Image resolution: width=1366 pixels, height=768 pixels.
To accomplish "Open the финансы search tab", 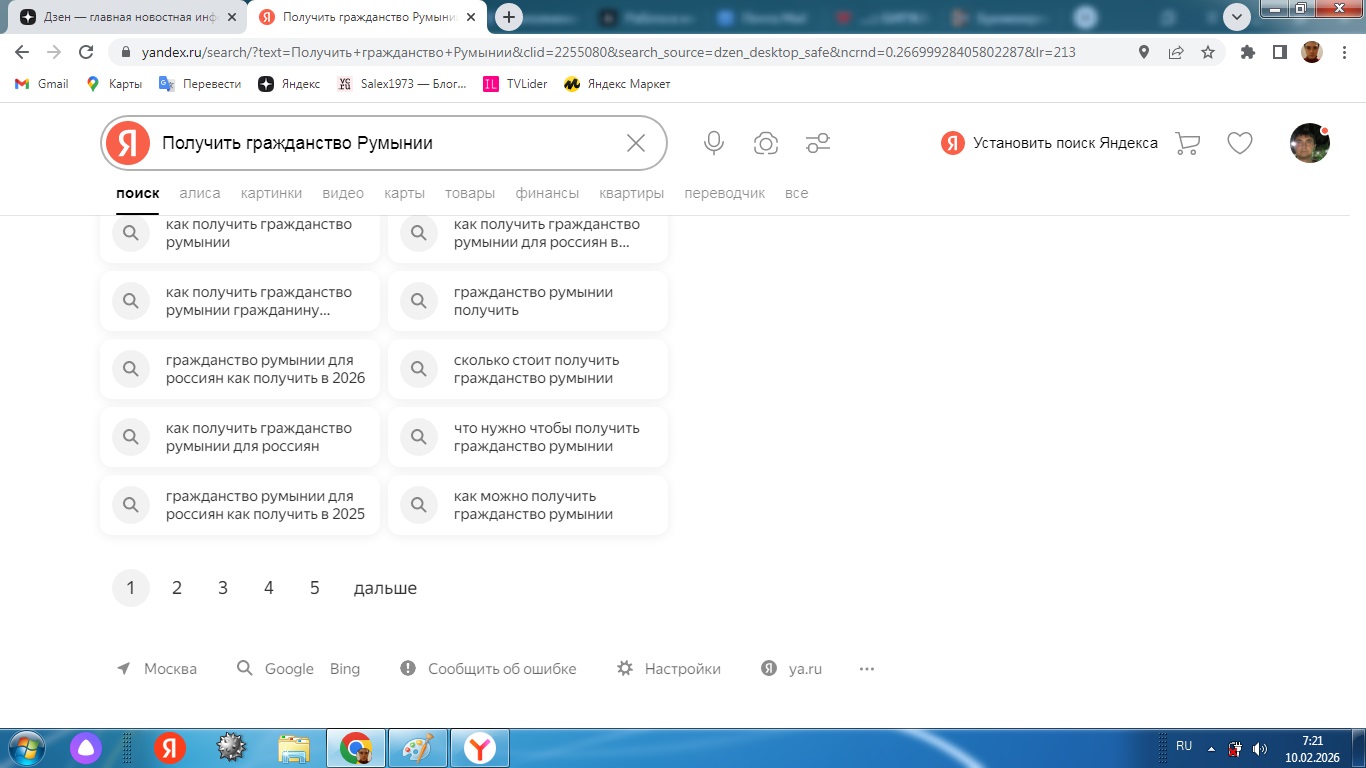I will [x=547, y=193].
